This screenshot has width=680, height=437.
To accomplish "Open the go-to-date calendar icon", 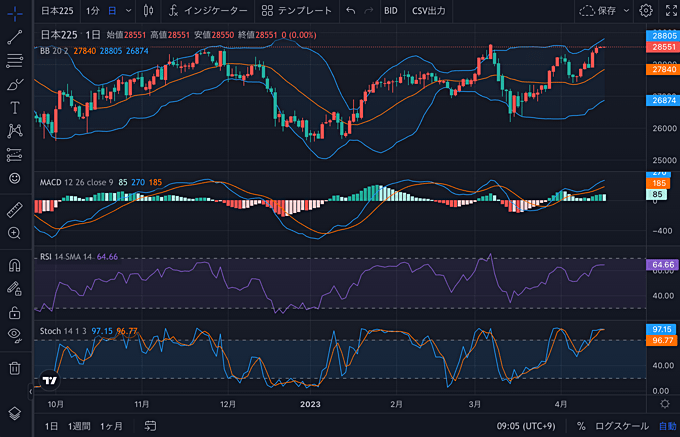I will click(x=150, y=426).
